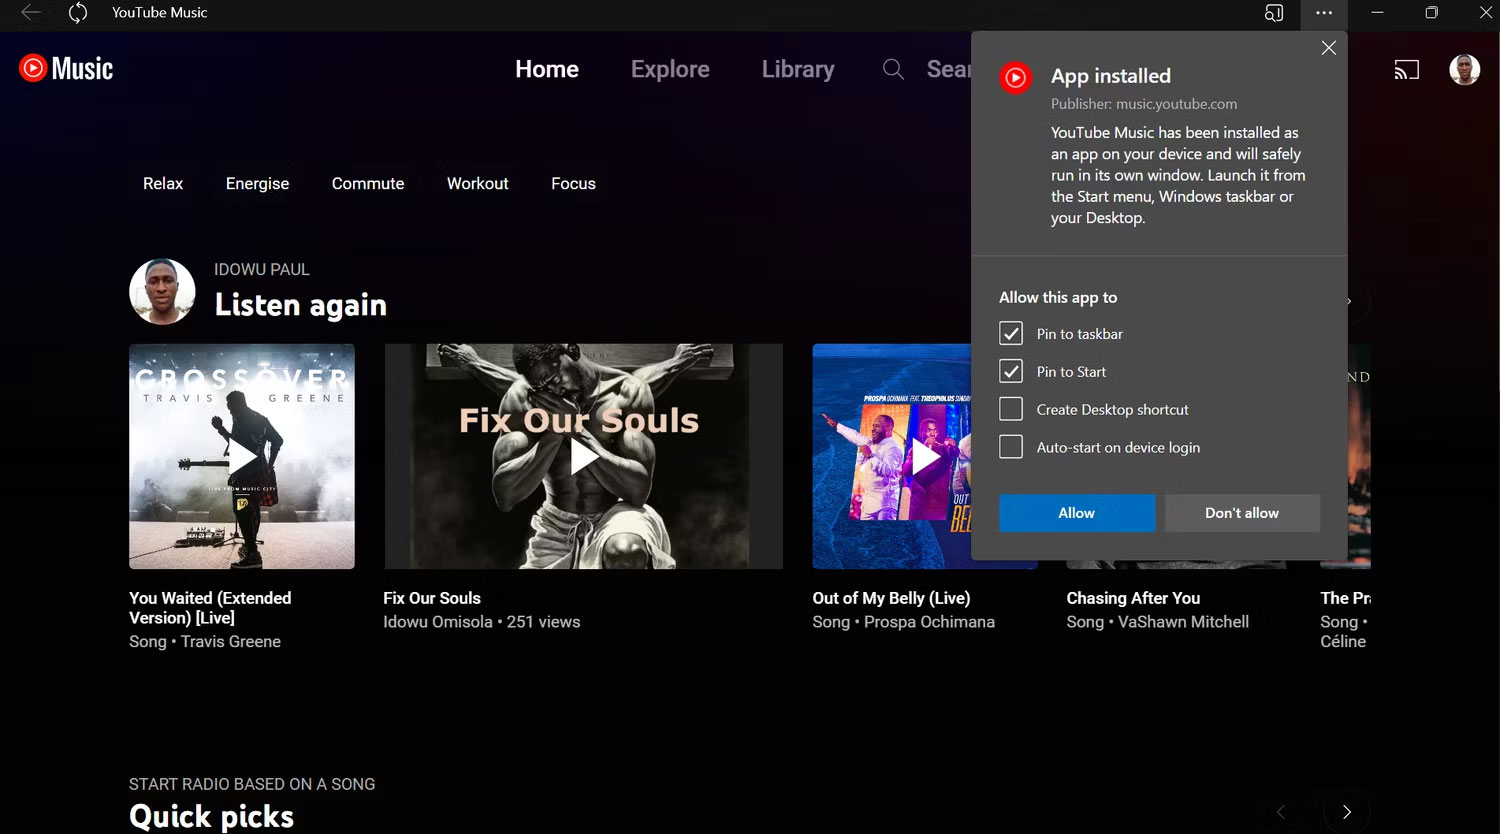Click the Allow button

[1076, 512]
